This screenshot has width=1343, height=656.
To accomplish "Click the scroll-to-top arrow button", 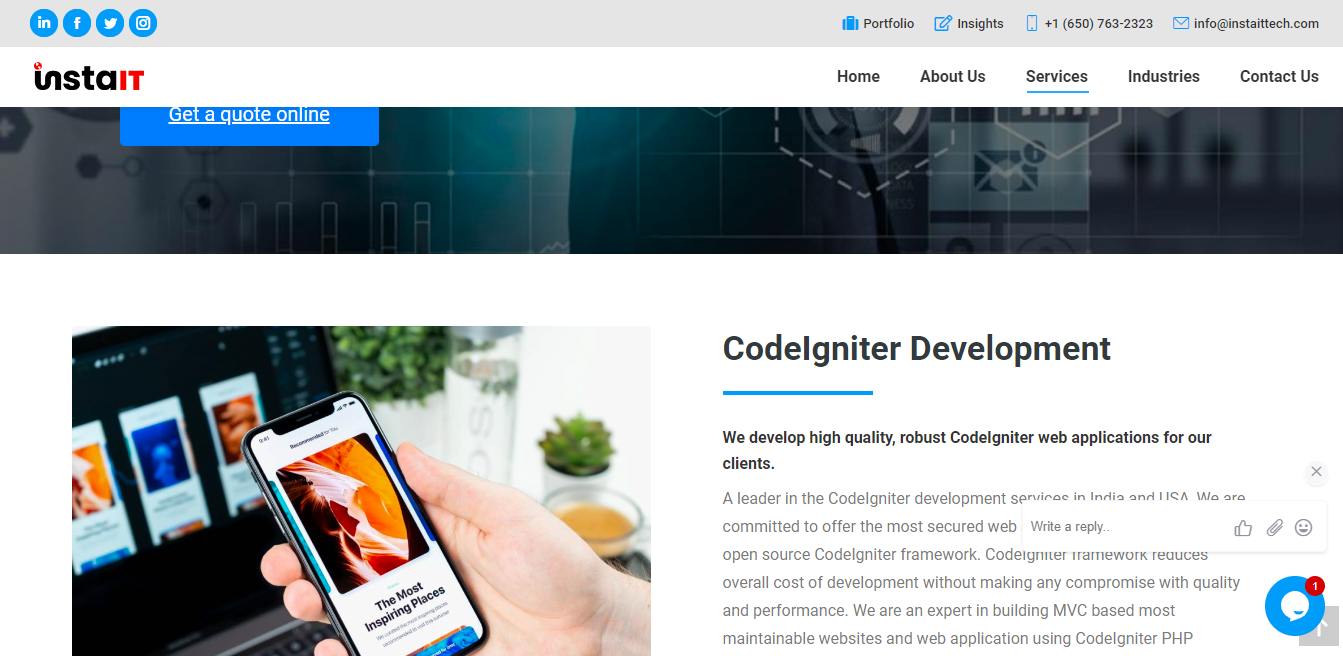I will point(1319,626).
